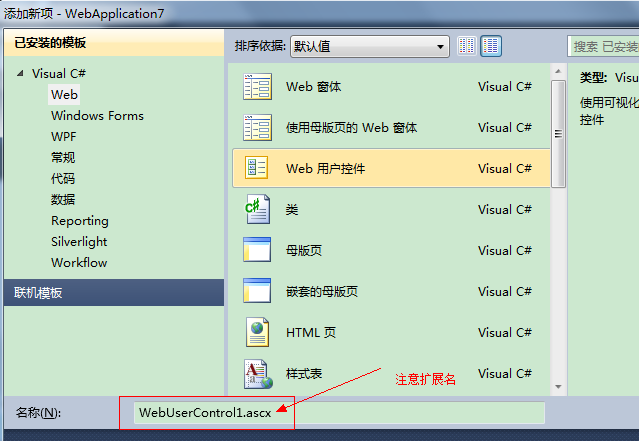This screenshot has width=639, height=441.
Task: Open the 排序依据 默认值 dropdown
Action: pyautogui.click(x=370, y=46)
